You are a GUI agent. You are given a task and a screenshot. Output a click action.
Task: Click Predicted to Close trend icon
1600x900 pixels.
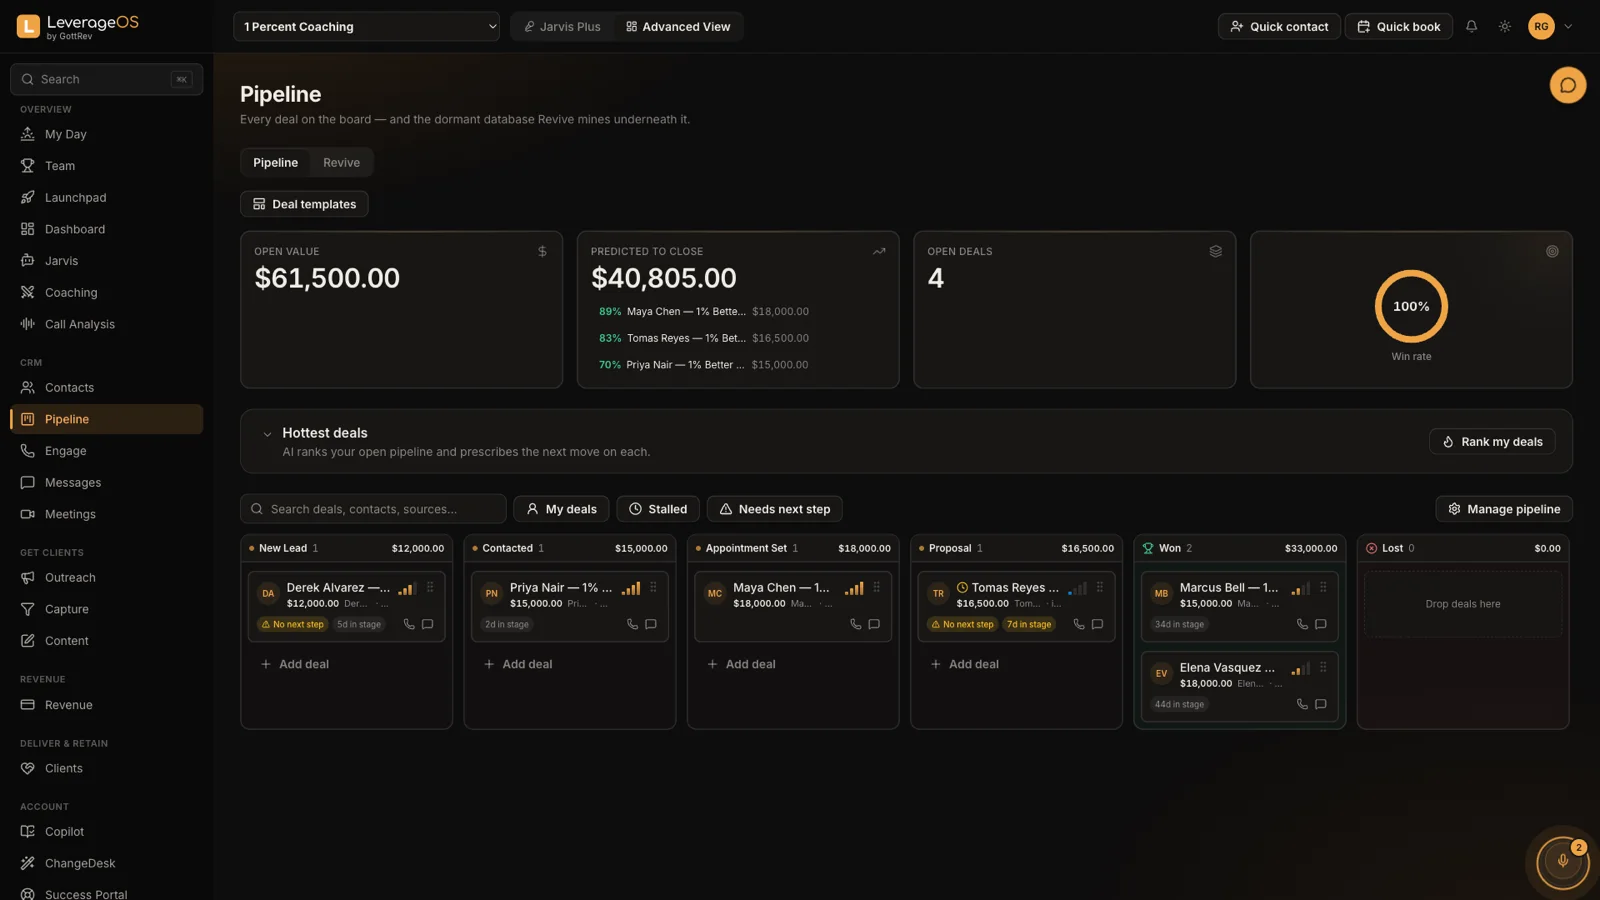879,251
